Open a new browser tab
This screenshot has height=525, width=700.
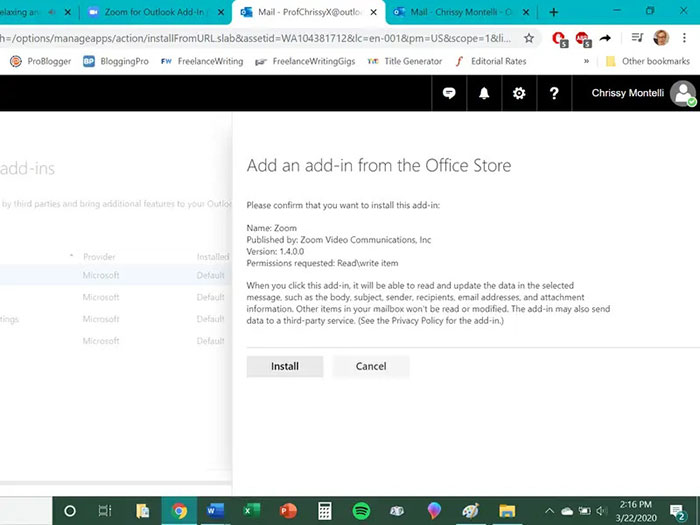(x=554, y=12)
